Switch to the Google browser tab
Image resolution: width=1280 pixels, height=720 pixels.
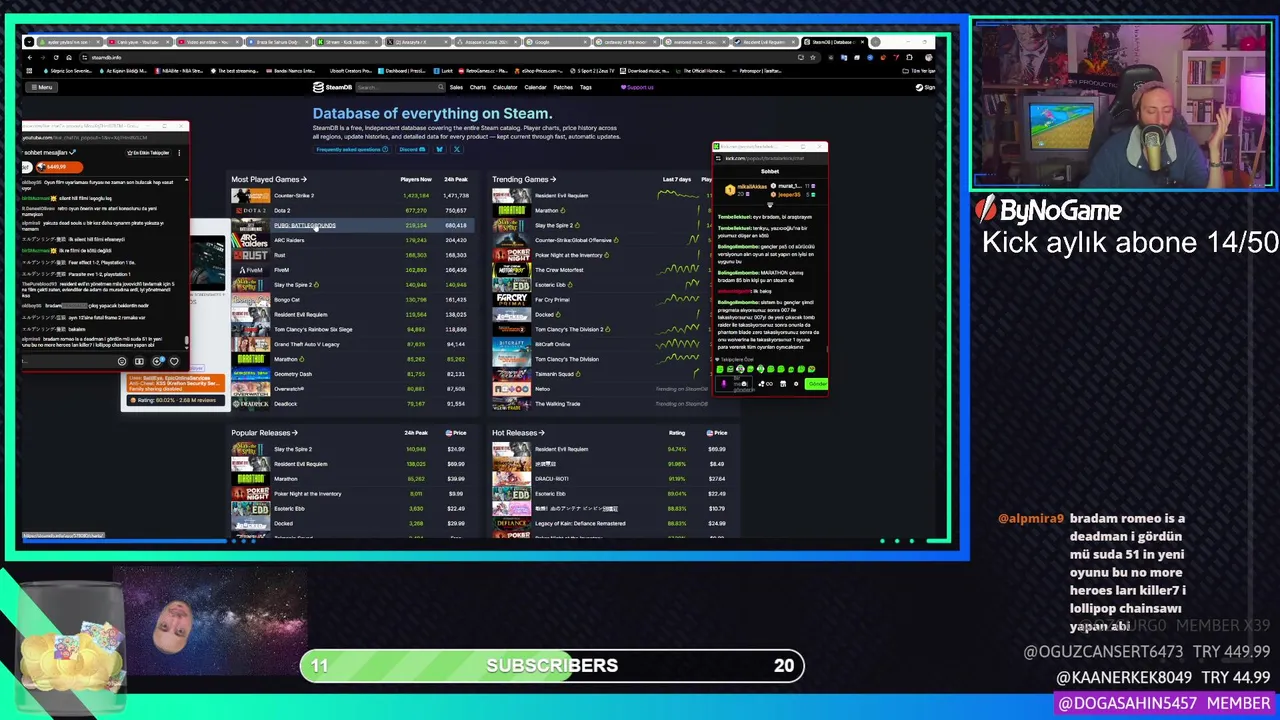click(558, 42)
